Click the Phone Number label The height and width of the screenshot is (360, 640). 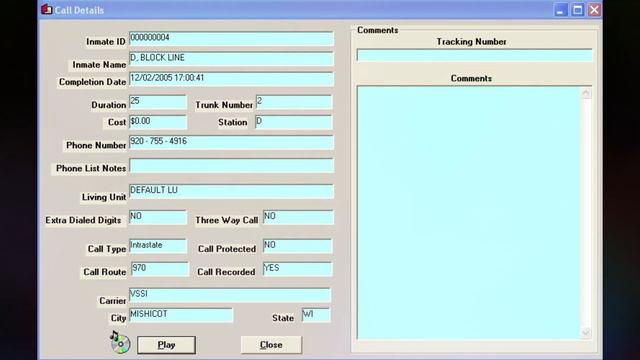(x=96, y=145)
